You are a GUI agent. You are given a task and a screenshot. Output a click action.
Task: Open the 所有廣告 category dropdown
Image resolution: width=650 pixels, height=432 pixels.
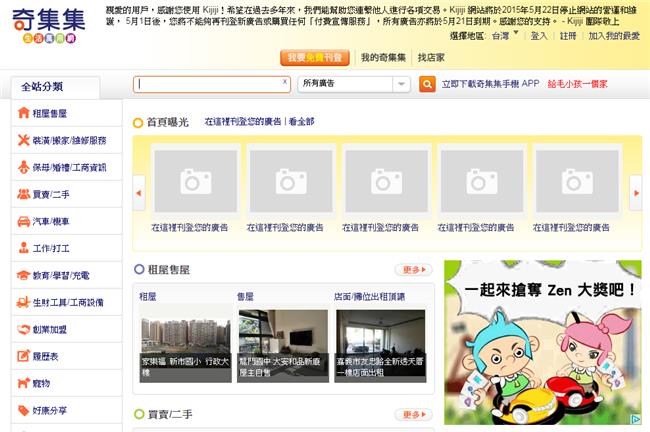pos(354,84)
